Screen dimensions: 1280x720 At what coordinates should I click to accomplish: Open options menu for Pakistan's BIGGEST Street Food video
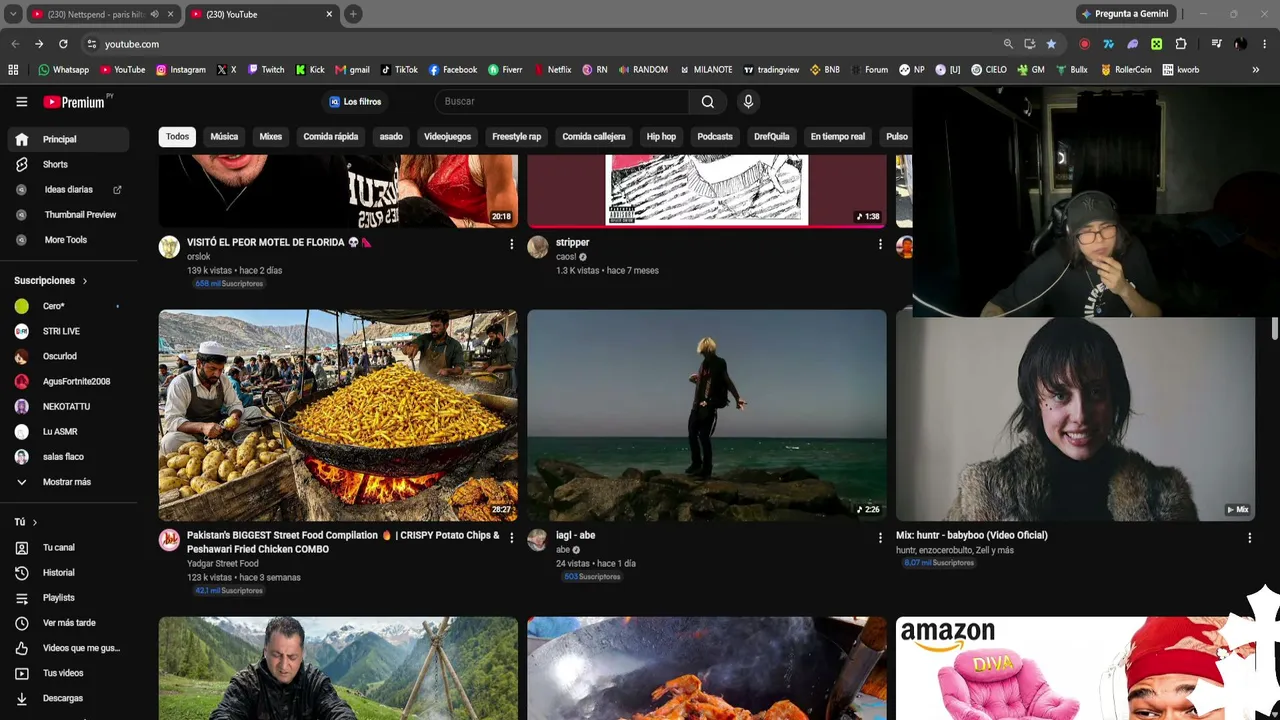pos(511,537)
